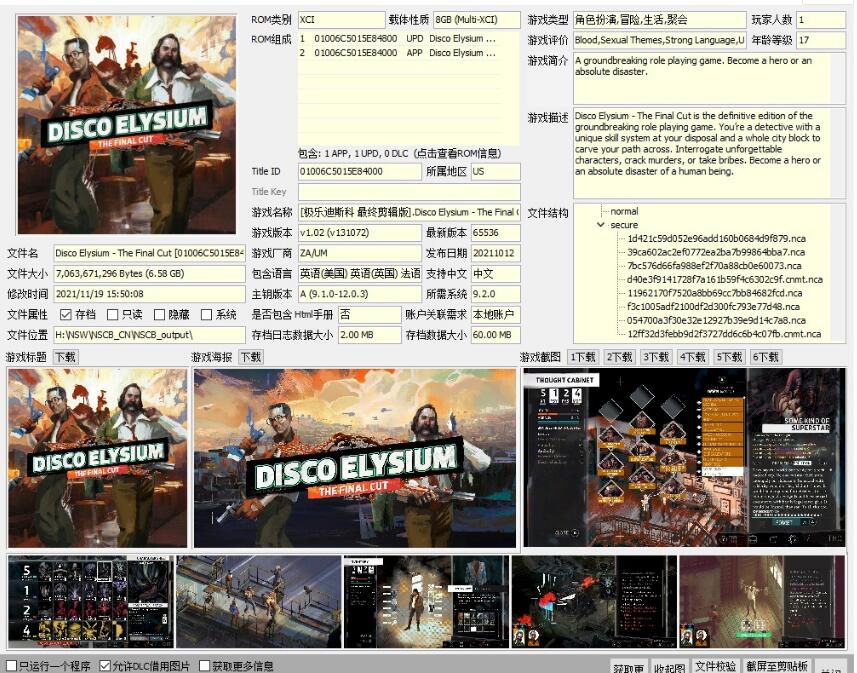Click the 载体性质 field showing 8GB (Multi-XCI)
This screenshot has height=673, width=857.
477,20
